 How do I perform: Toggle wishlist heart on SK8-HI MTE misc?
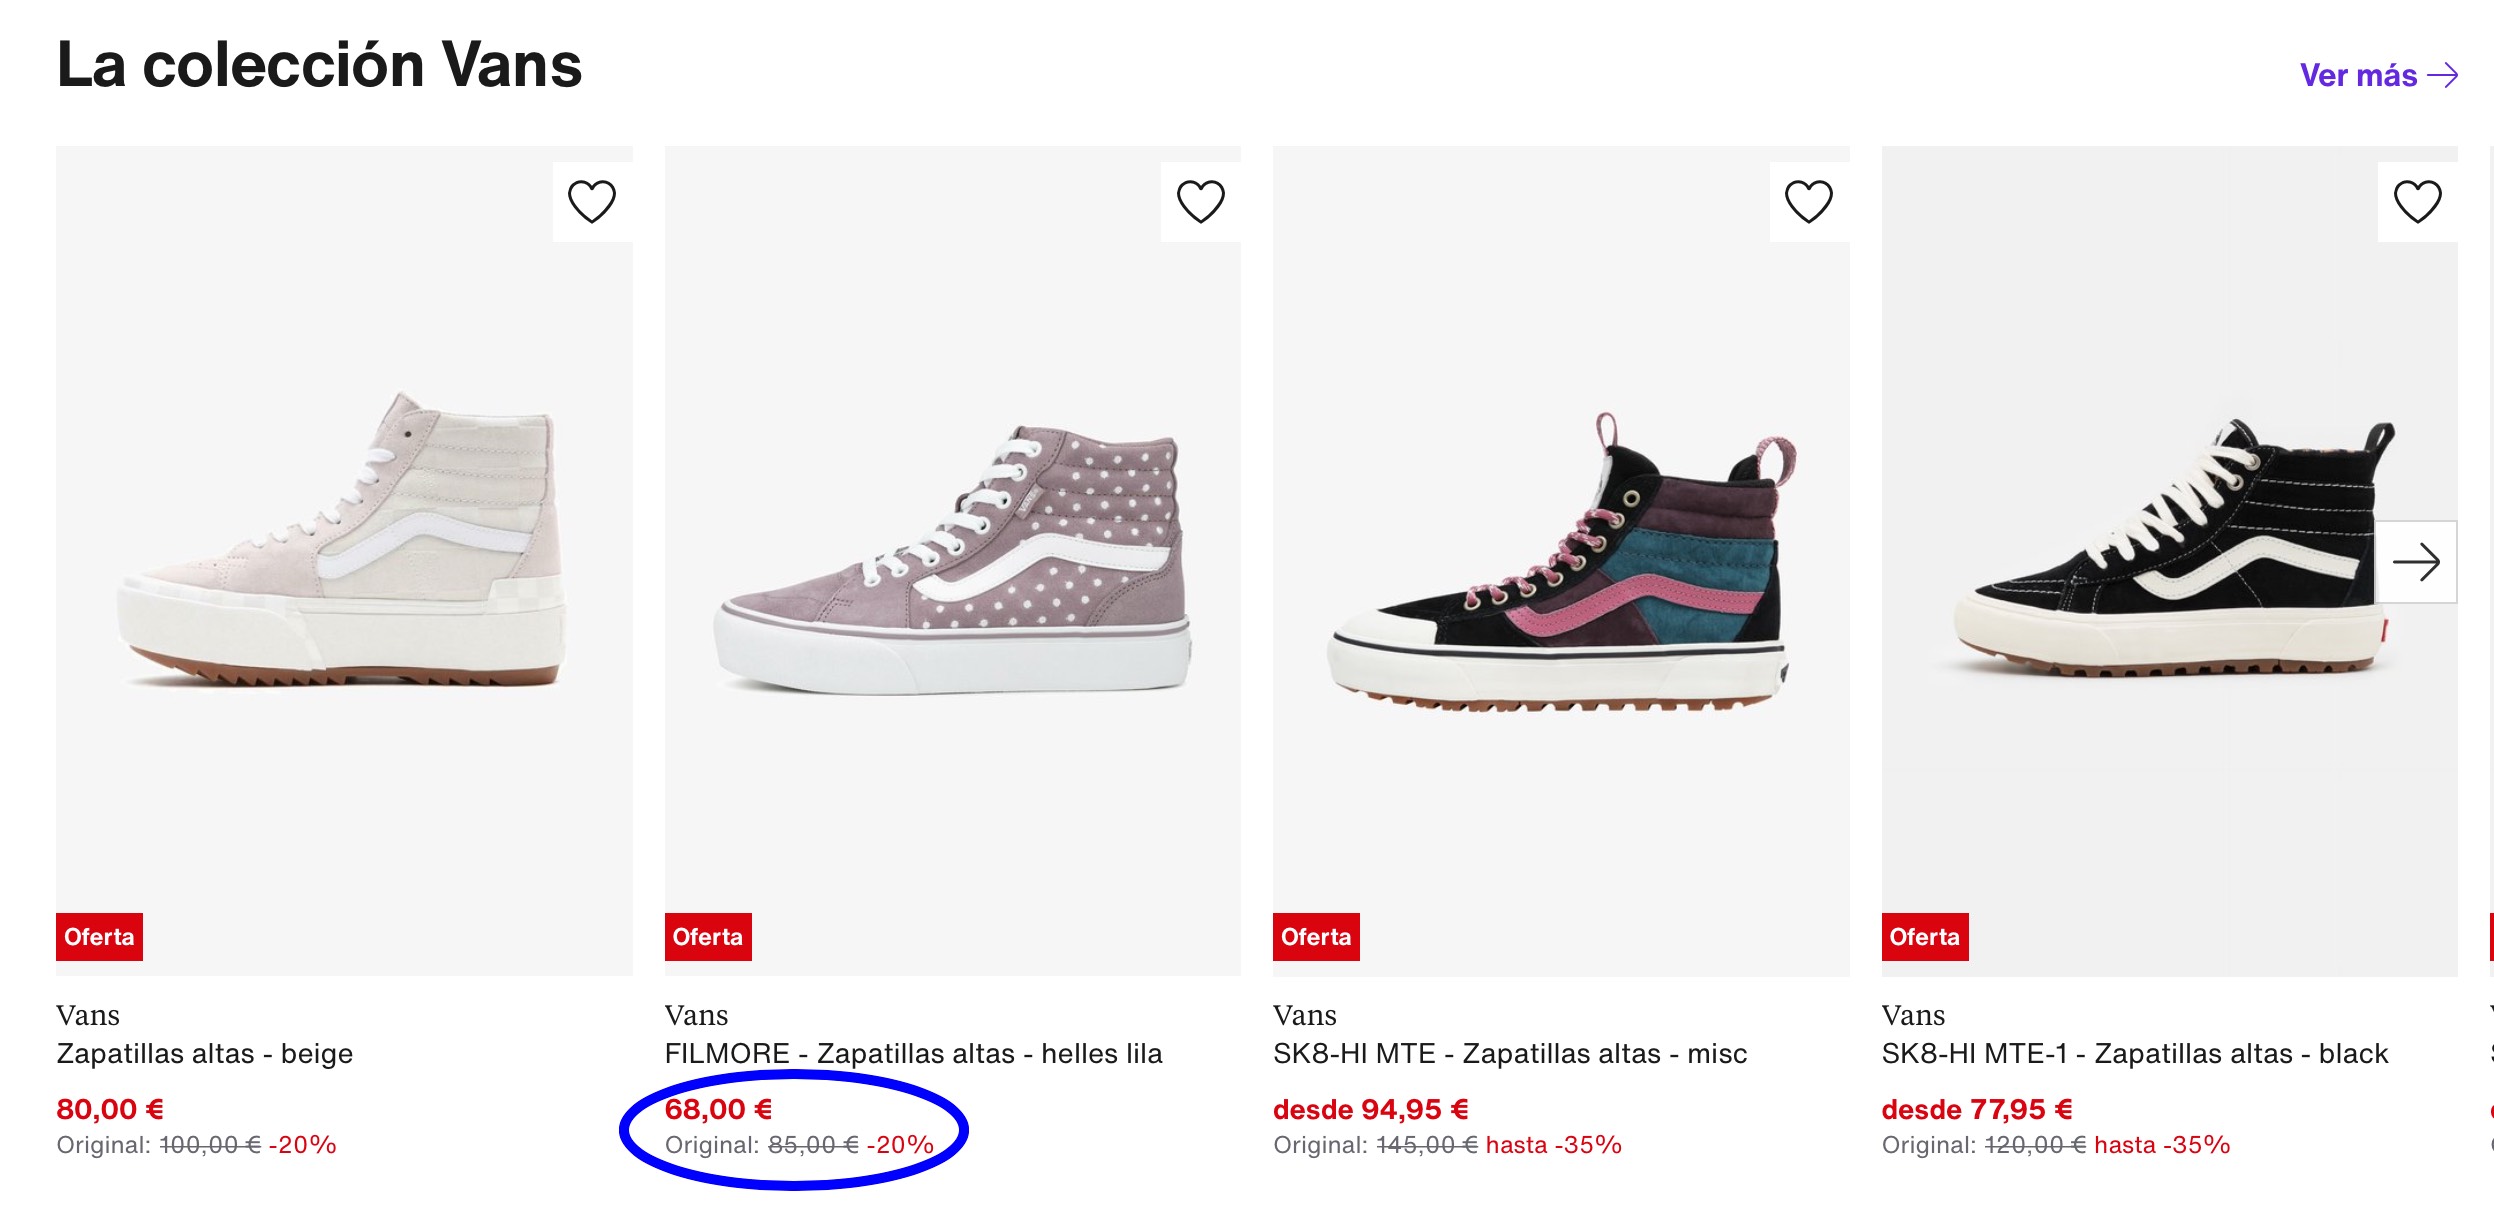(1808, 201)
